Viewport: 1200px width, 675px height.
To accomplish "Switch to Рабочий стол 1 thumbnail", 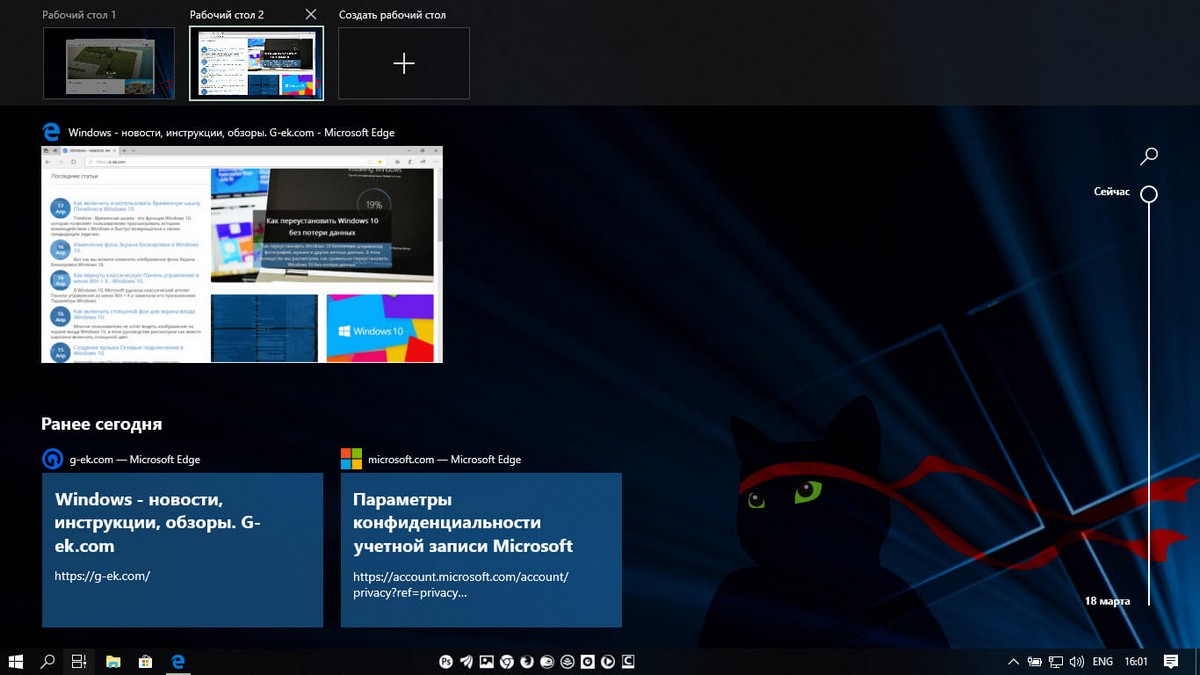I will click(109, 63).
